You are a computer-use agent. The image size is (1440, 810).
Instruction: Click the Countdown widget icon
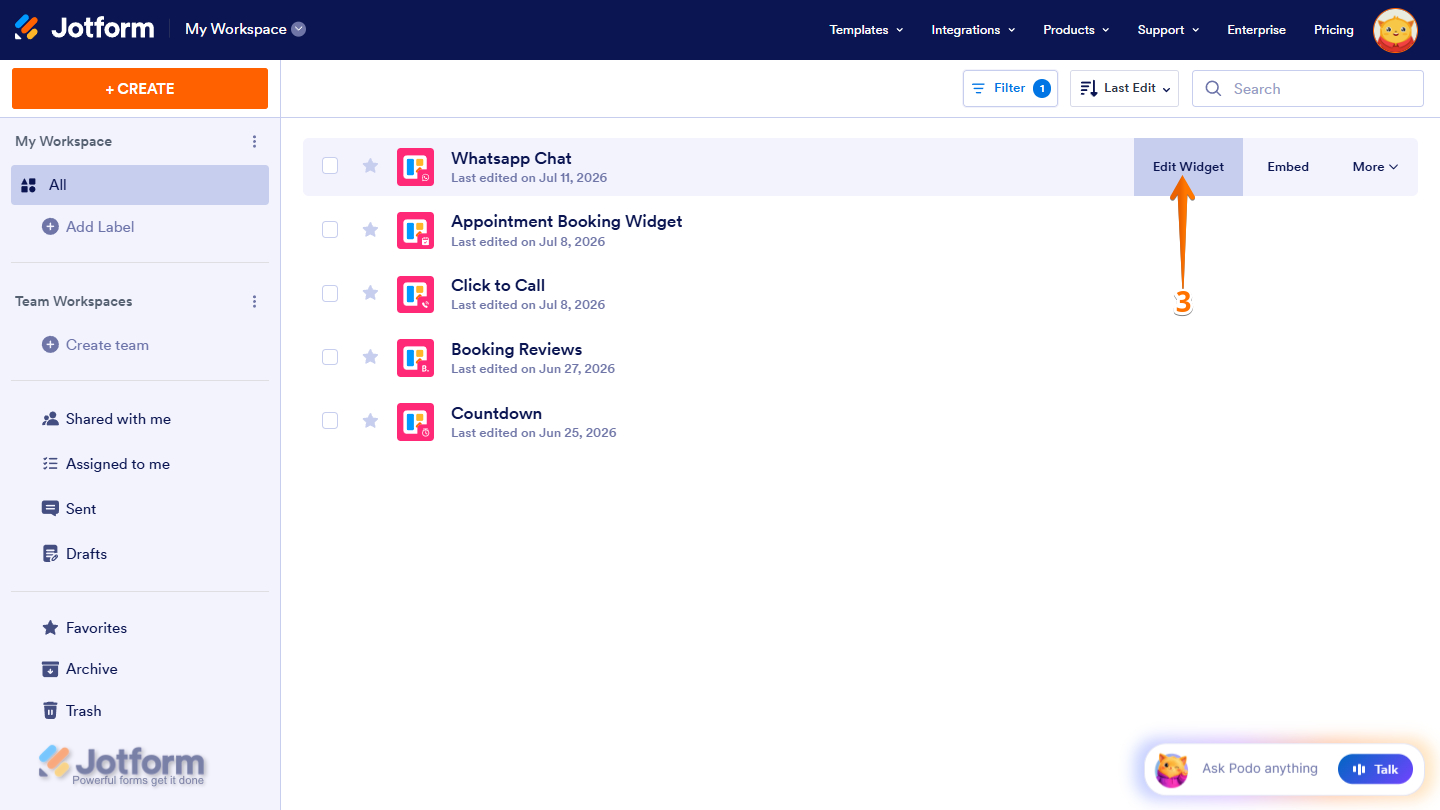pos(415,422)
